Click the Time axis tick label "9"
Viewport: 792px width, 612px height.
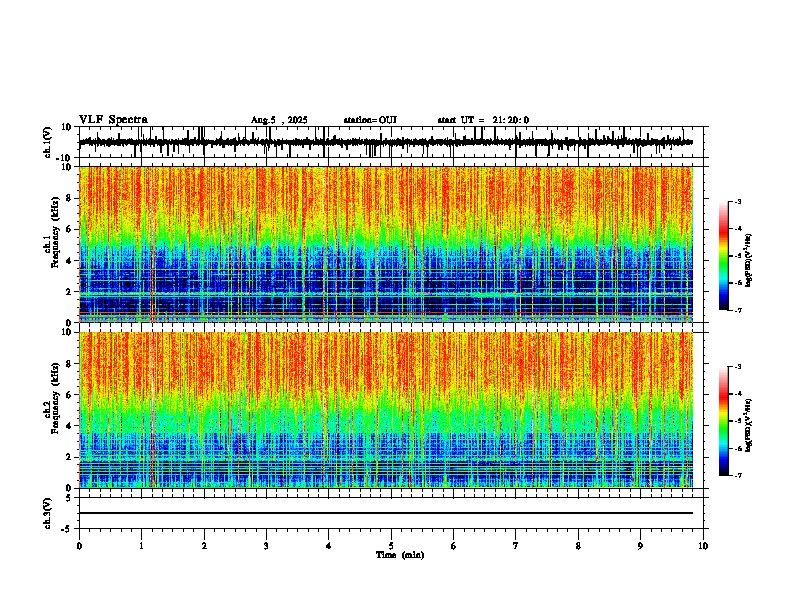(640, 546)
